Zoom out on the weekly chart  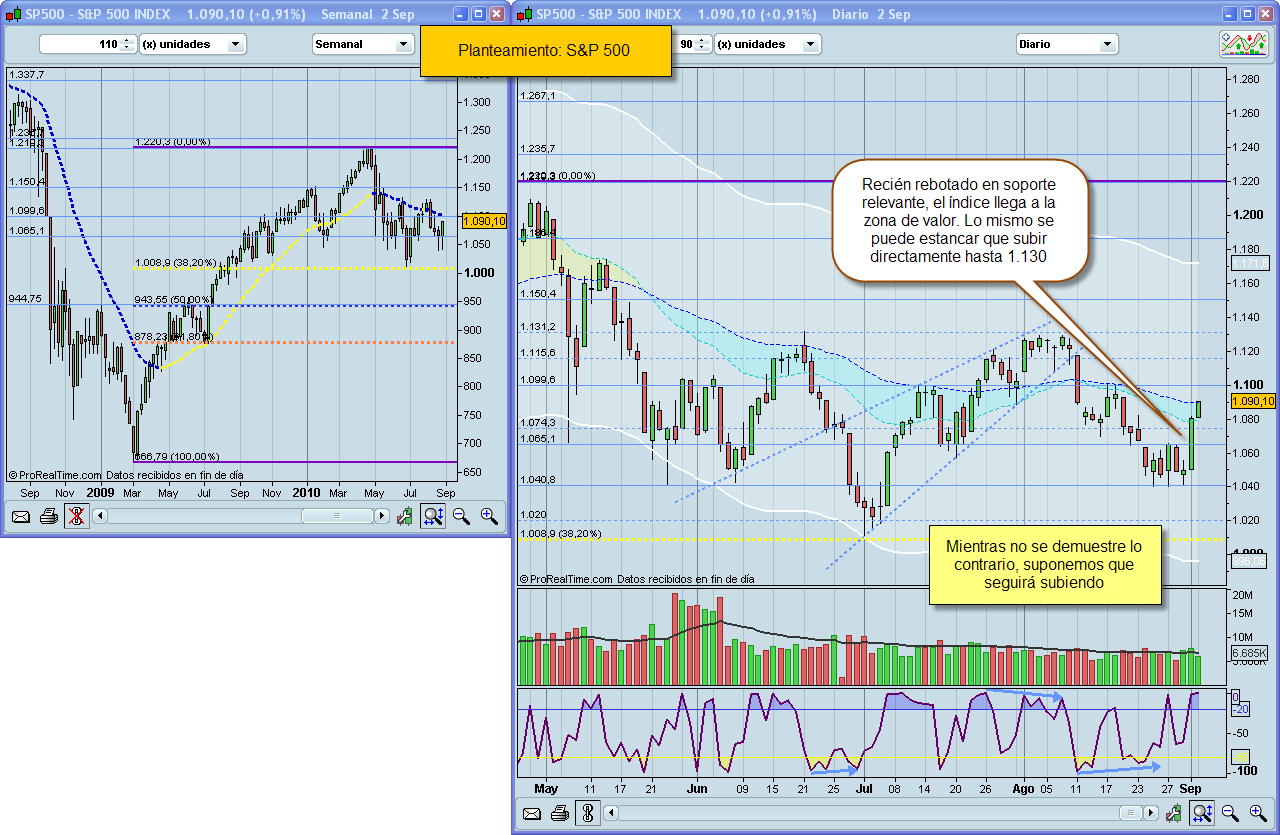(x=461, y=516)
